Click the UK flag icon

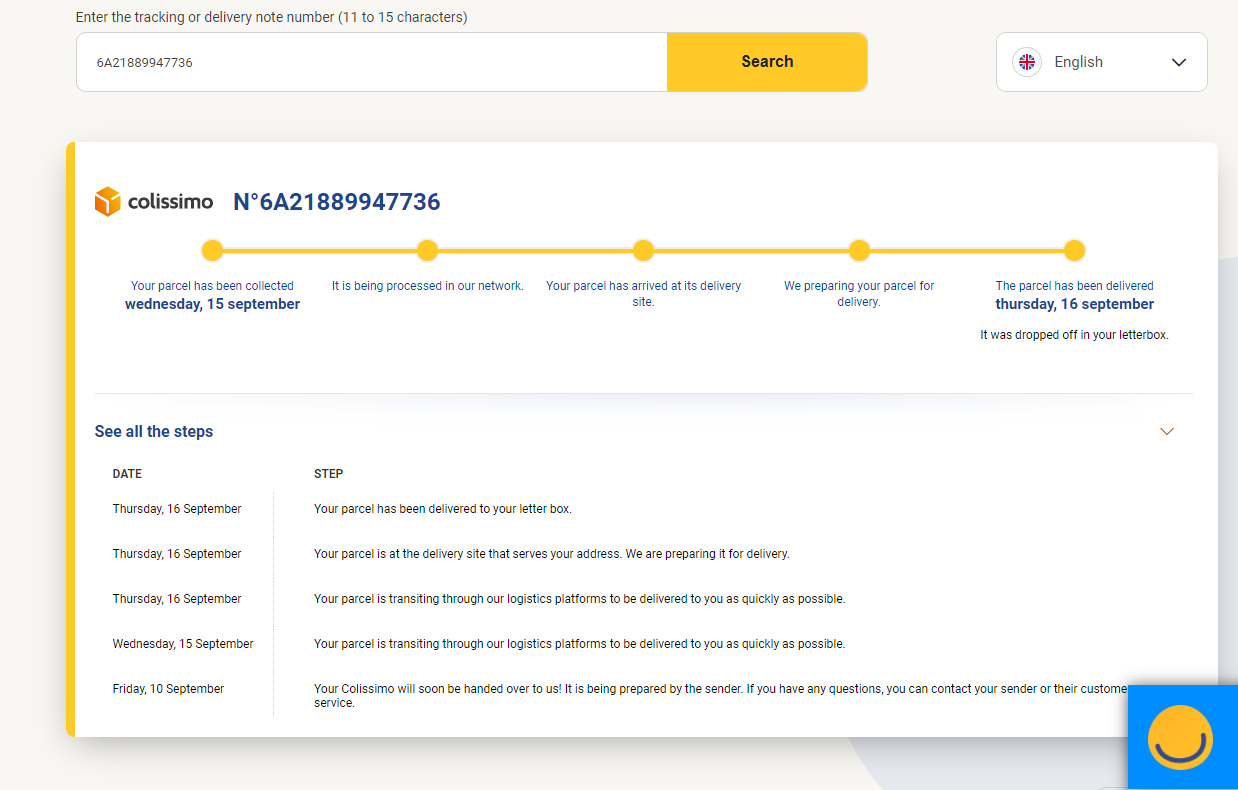point(1026,62)
